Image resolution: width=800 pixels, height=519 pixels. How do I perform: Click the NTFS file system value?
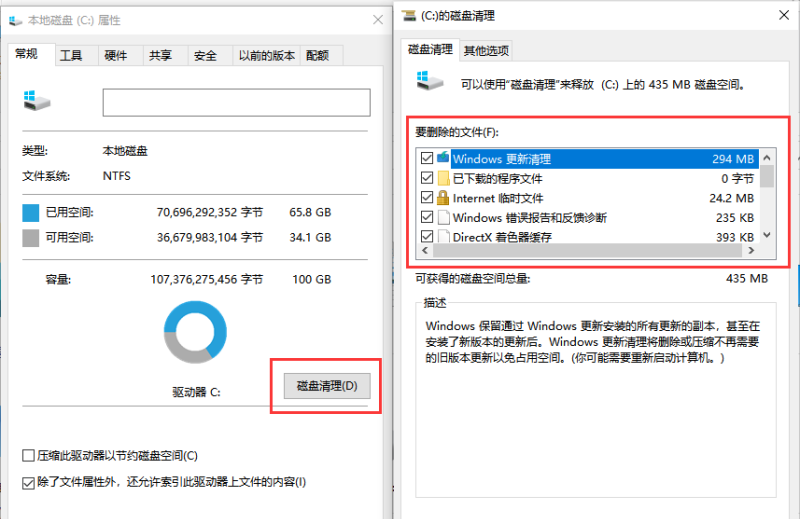click(117, 176)
